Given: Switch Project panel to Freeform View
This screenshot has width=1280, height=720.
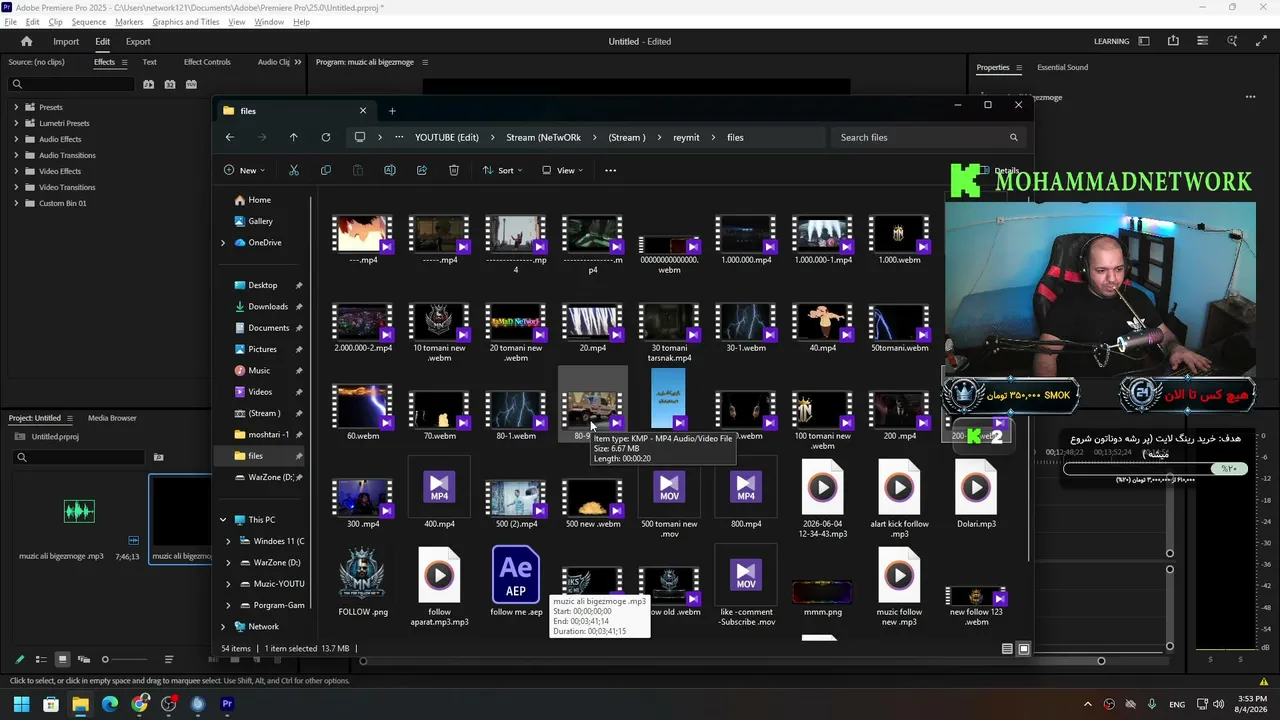Looking at the screenshot, I should [84, 659].
